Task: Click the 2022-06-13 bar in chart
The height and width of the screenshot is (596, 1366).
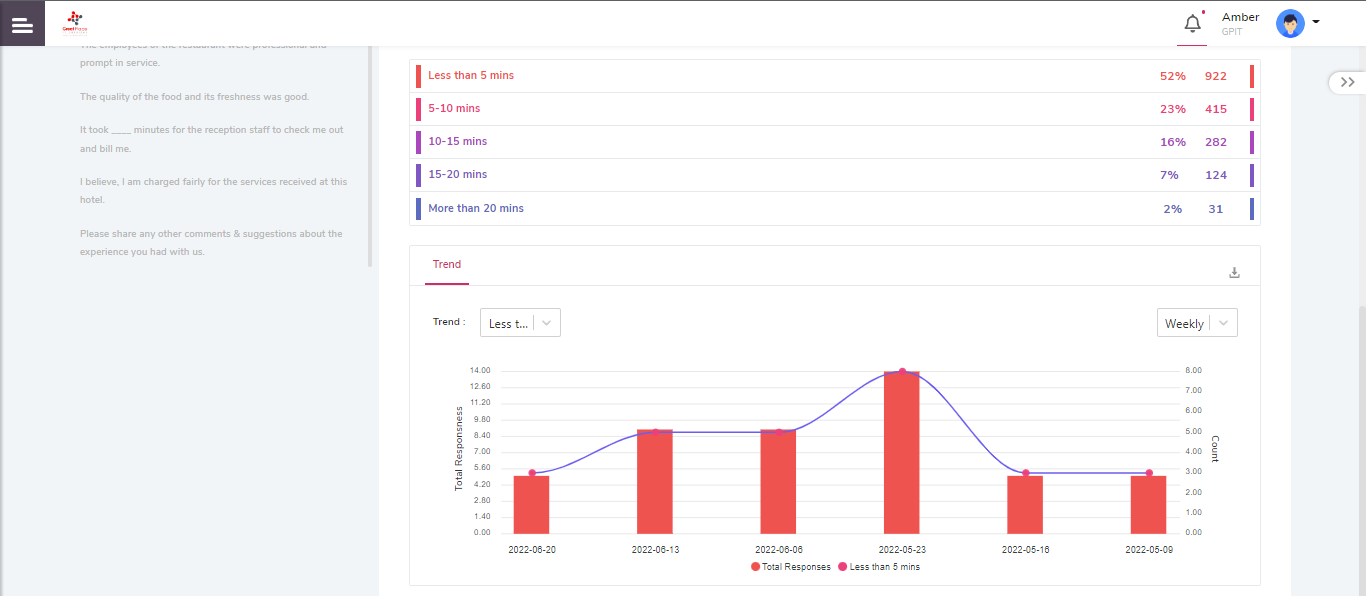Action: point(655,481)
